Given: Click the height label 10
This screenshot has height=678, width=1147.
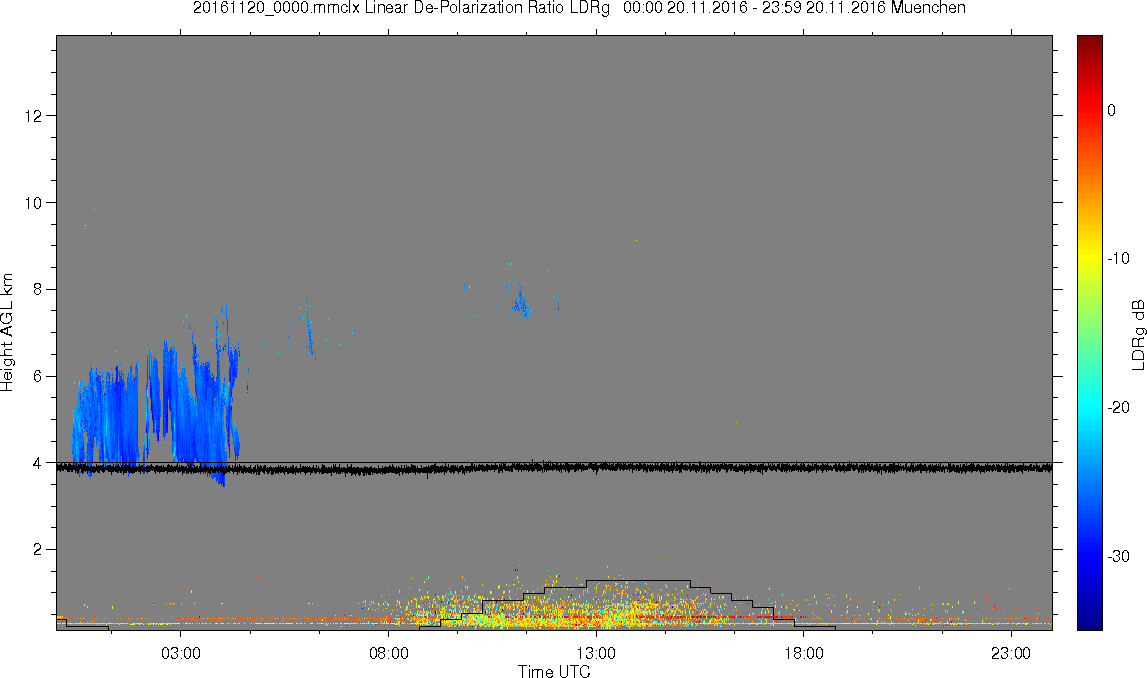Looking at the screenshot, I should (33, 203).
